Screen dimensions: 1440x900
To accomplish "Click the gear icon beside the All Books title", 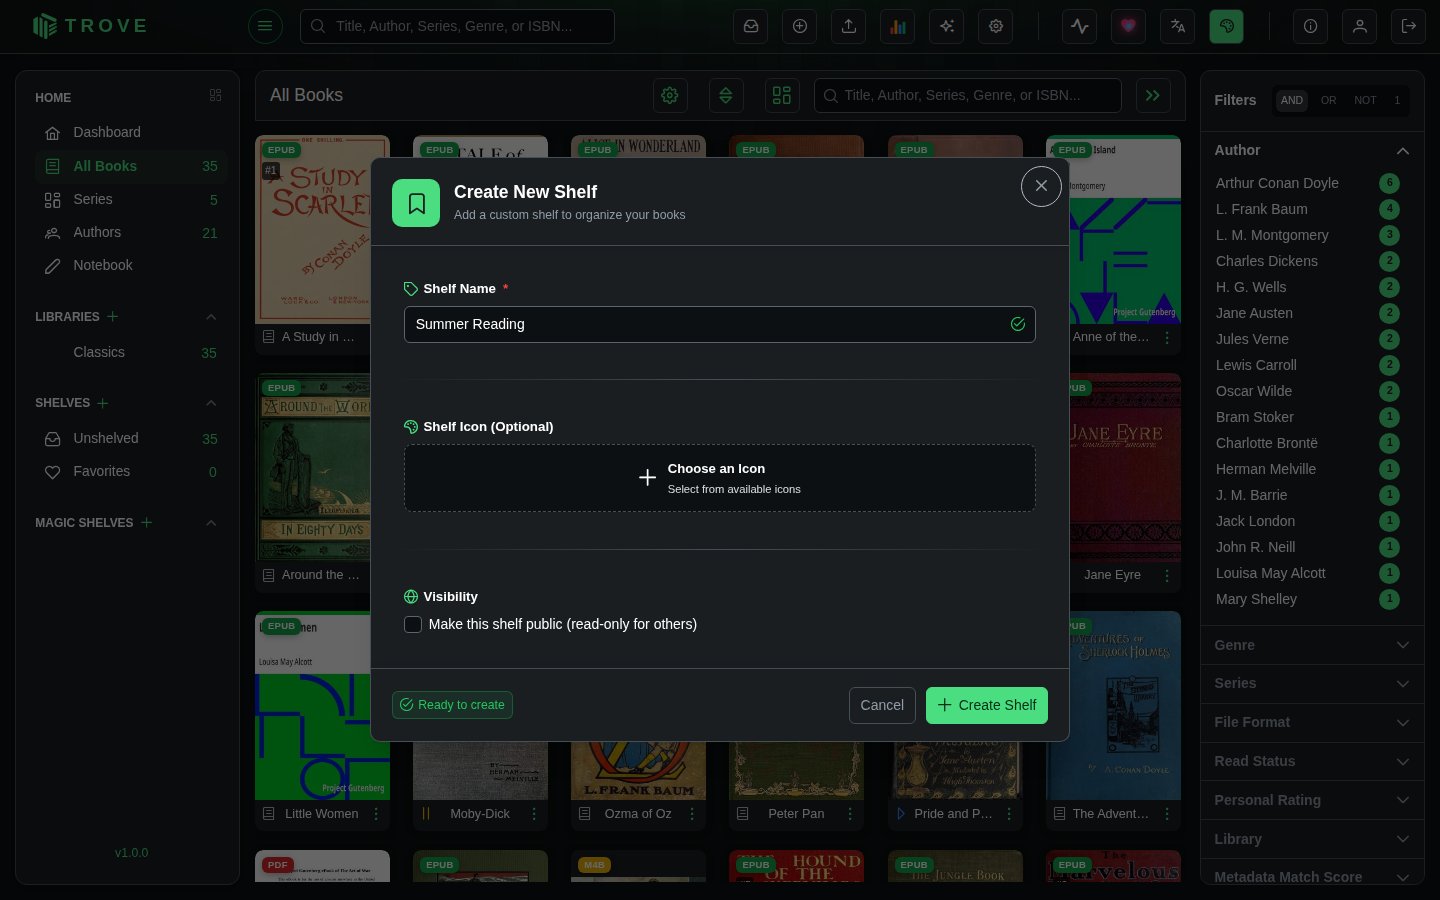I will point(670,95).
